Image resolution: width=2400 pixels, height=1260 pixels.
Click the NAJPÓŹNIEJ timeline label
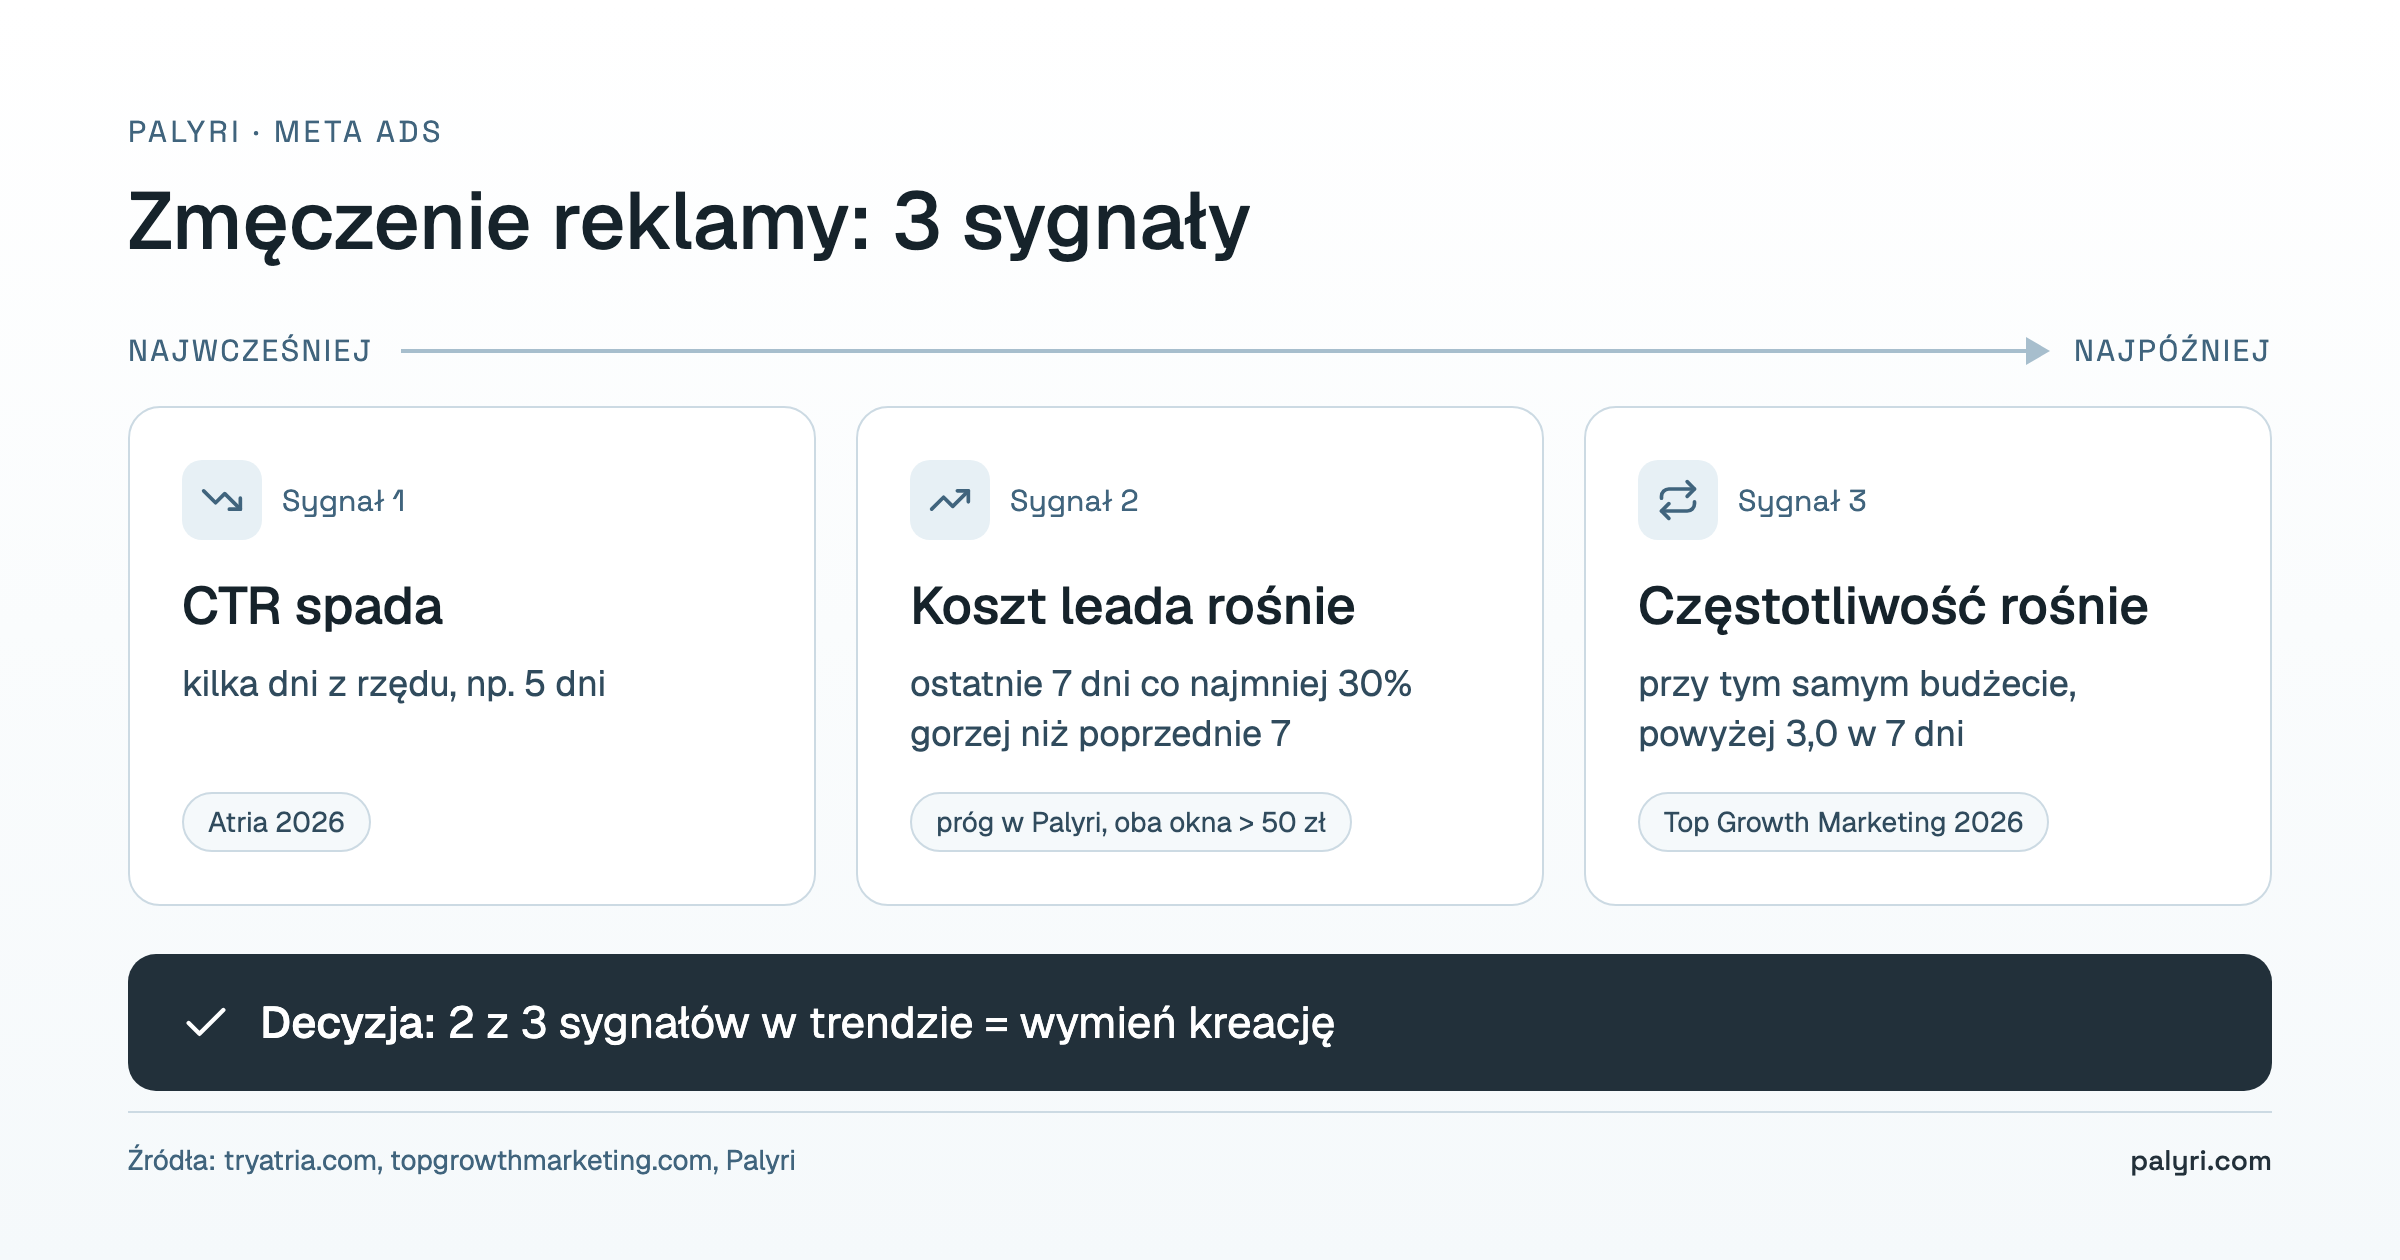(x=2172, y=350)
